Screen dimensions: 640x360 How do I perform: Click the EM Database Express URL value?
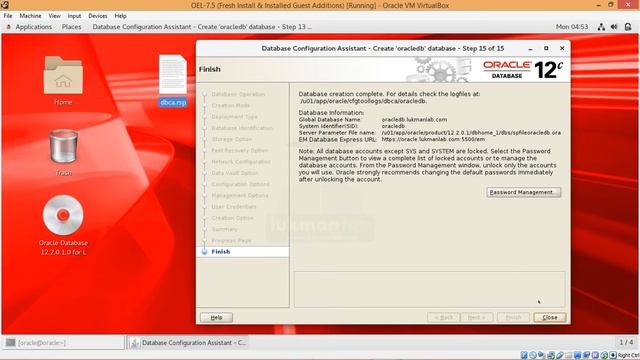coord(433,140)
